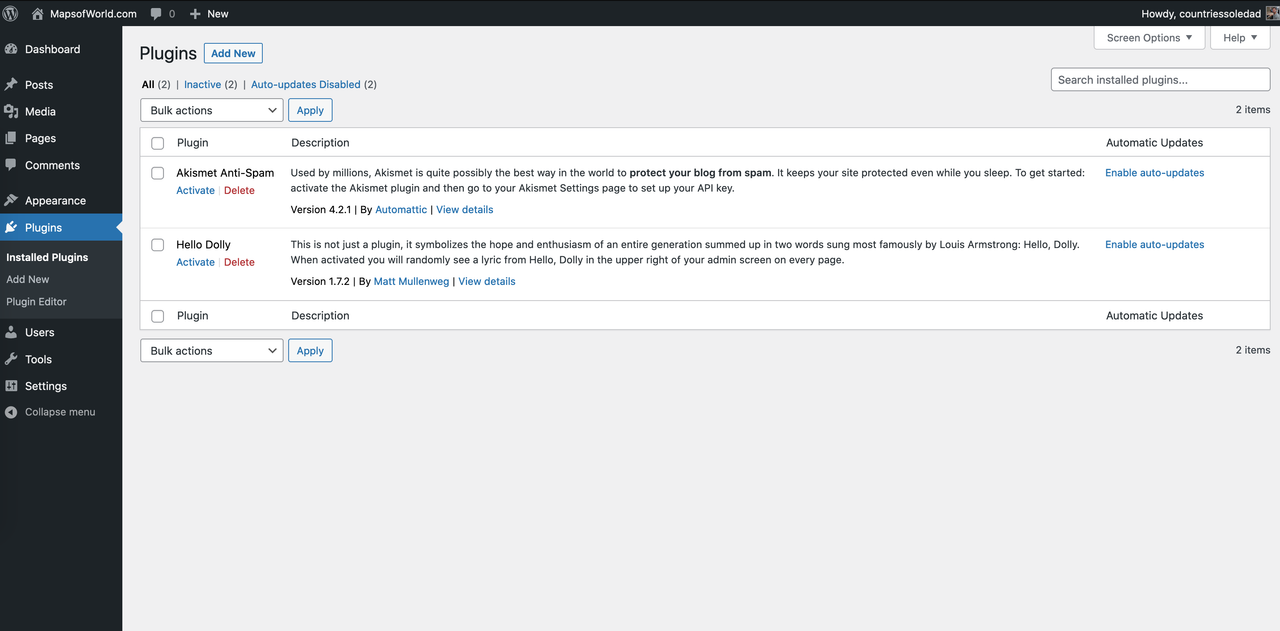Open the Appearance menu label

coord(55,200)
